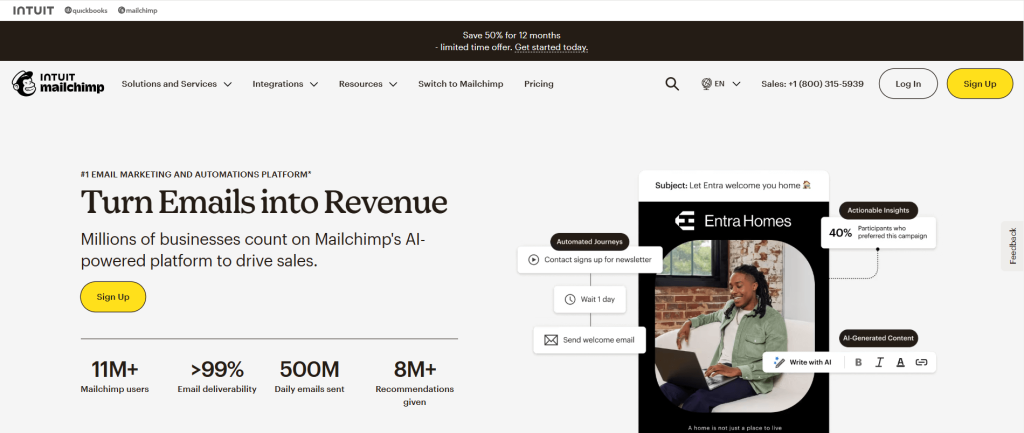Viewport: 1024px width, 433px height.
Task: Click the 500M Daily emails sent statistic
Action: (310, 377)
